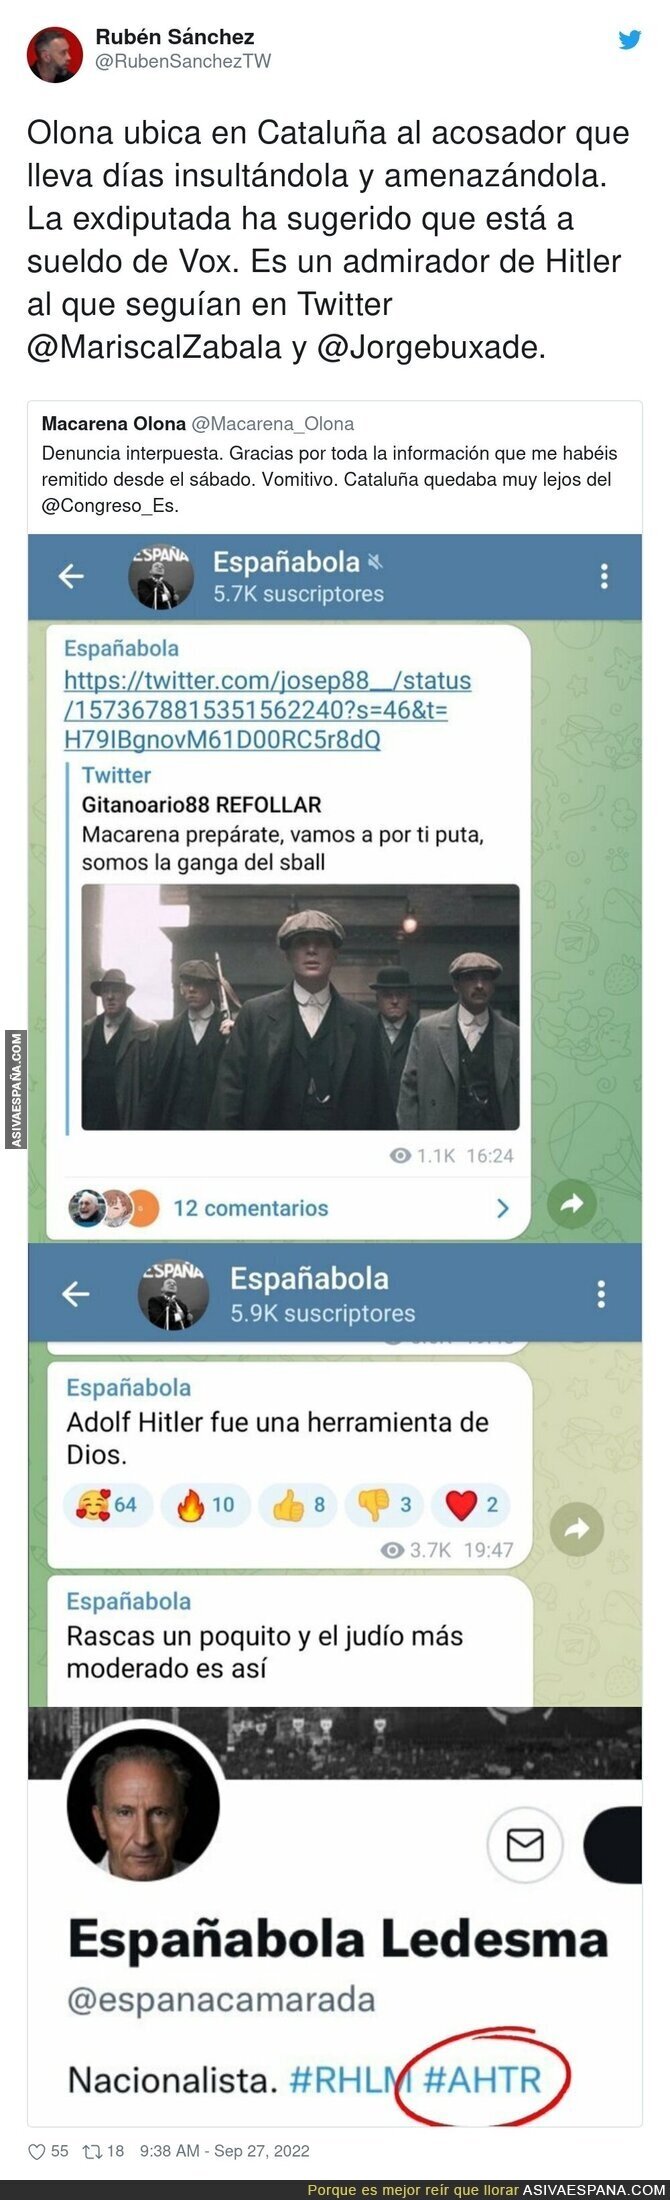Screen dimensions: 670x2200
Task: Tap back arrow in first Españabola header
Action: [71, 576]
